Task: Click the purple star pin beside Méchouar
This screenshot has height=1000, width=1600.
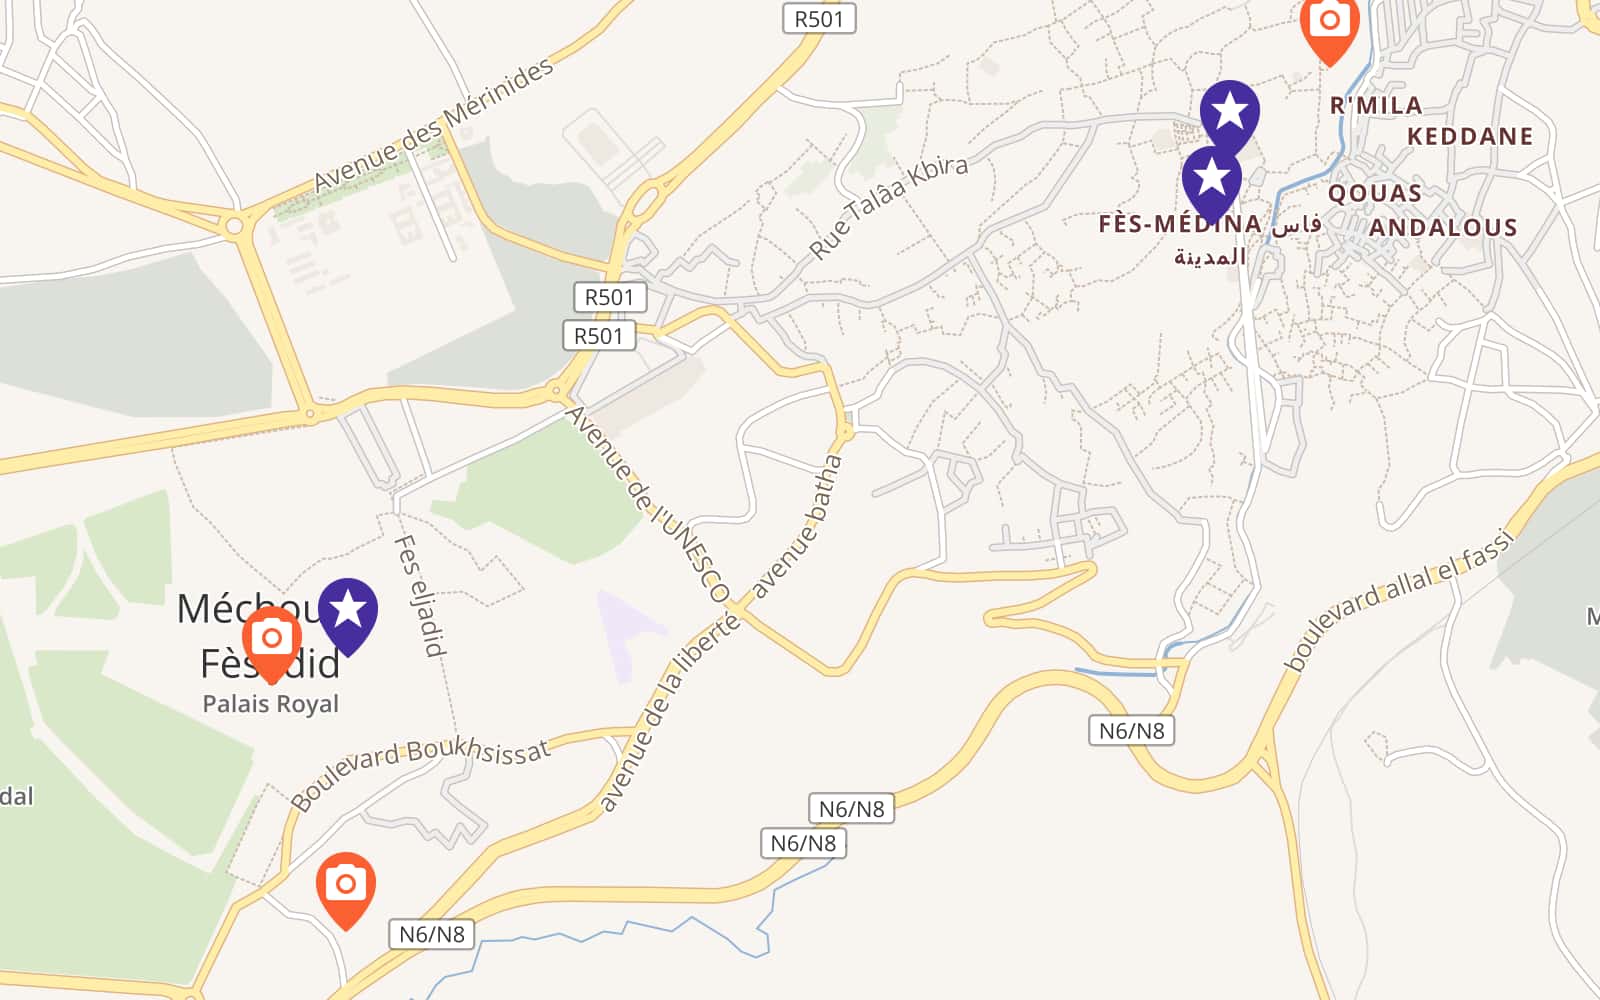Action: click(348, 610)
